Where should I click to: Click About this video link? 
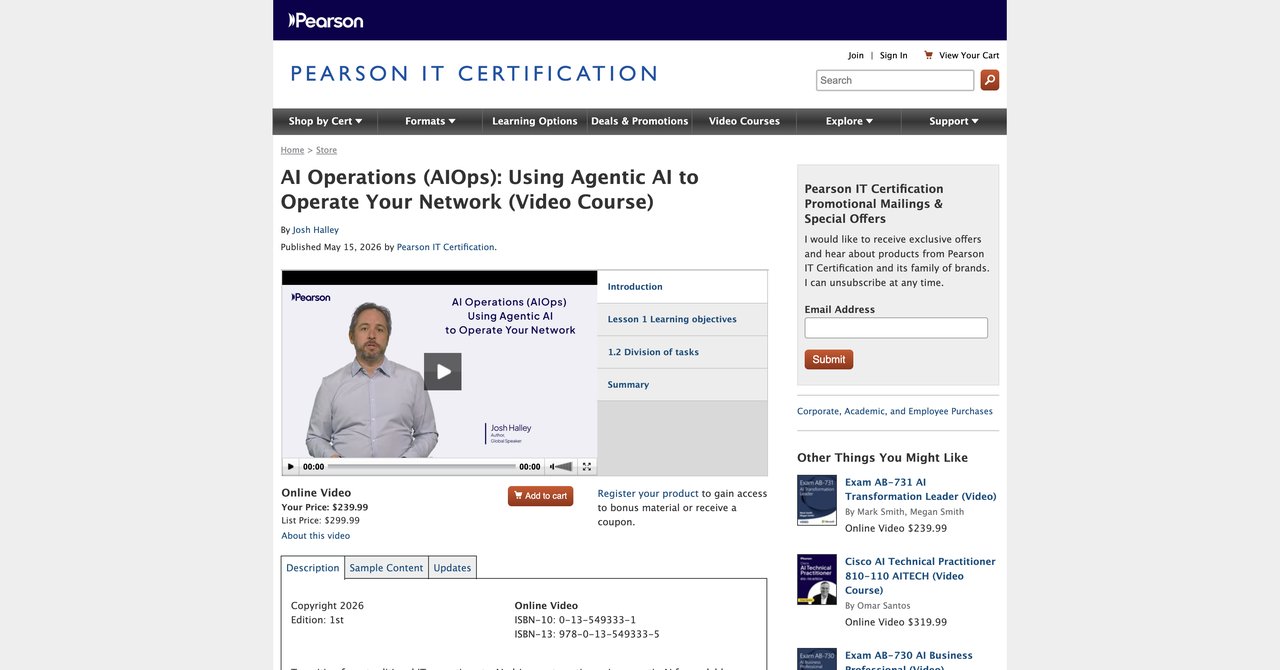click(316, 536)
